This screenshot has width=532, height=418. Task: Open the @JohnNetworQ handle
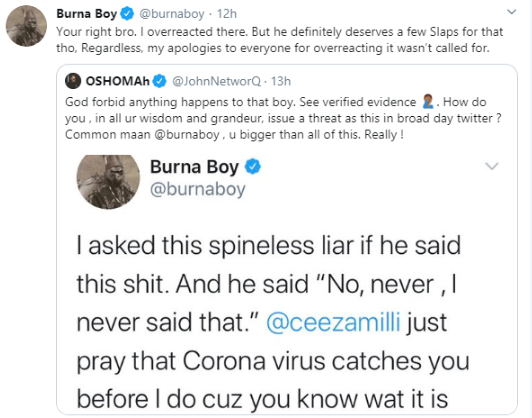coord(216,81)
